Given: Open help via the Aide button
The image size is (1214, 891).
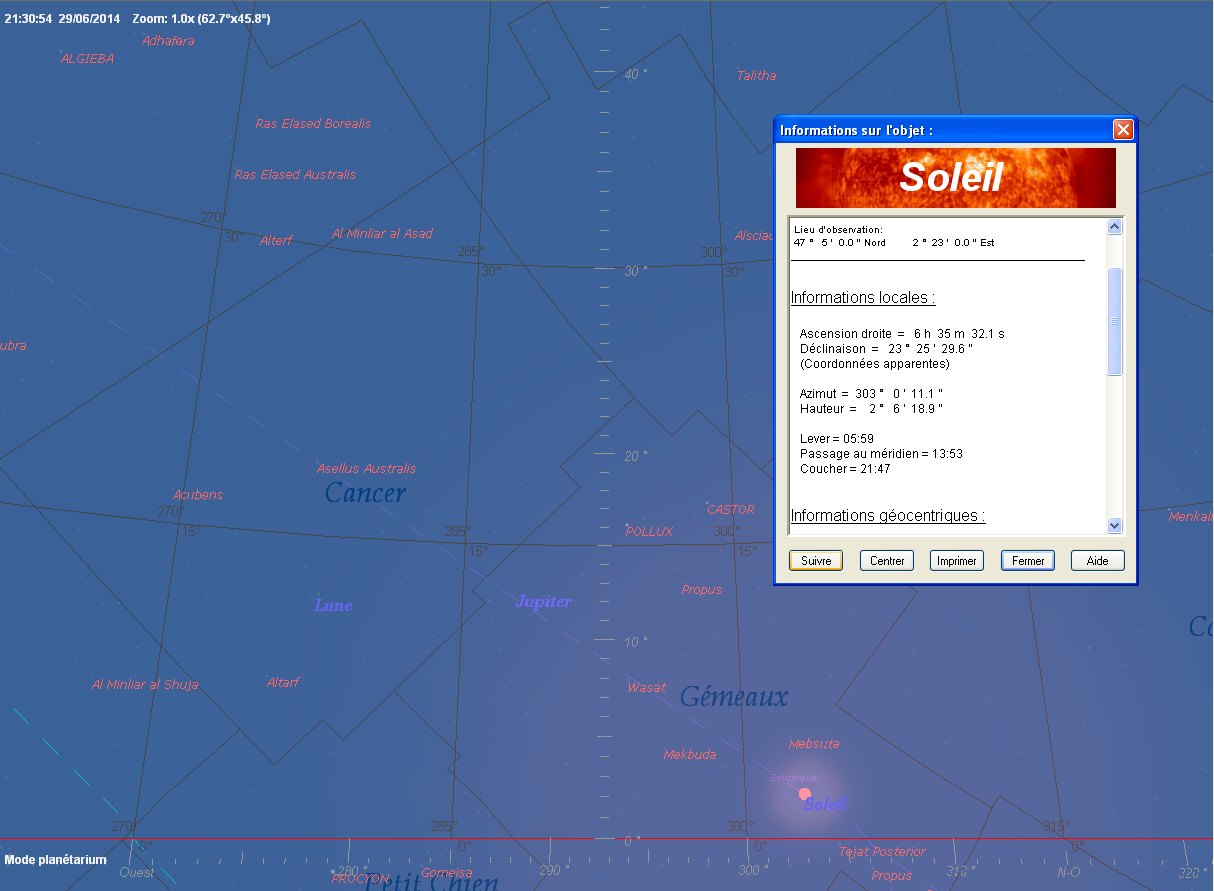Looking at the screenshot, I should pos(1097,561).
